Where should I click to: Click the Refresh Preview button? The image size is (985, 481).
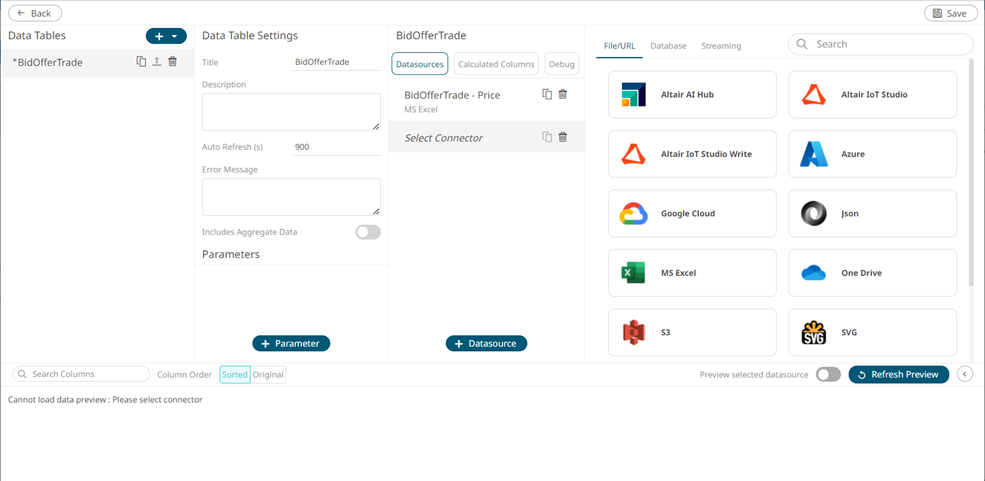click(898, 374)
